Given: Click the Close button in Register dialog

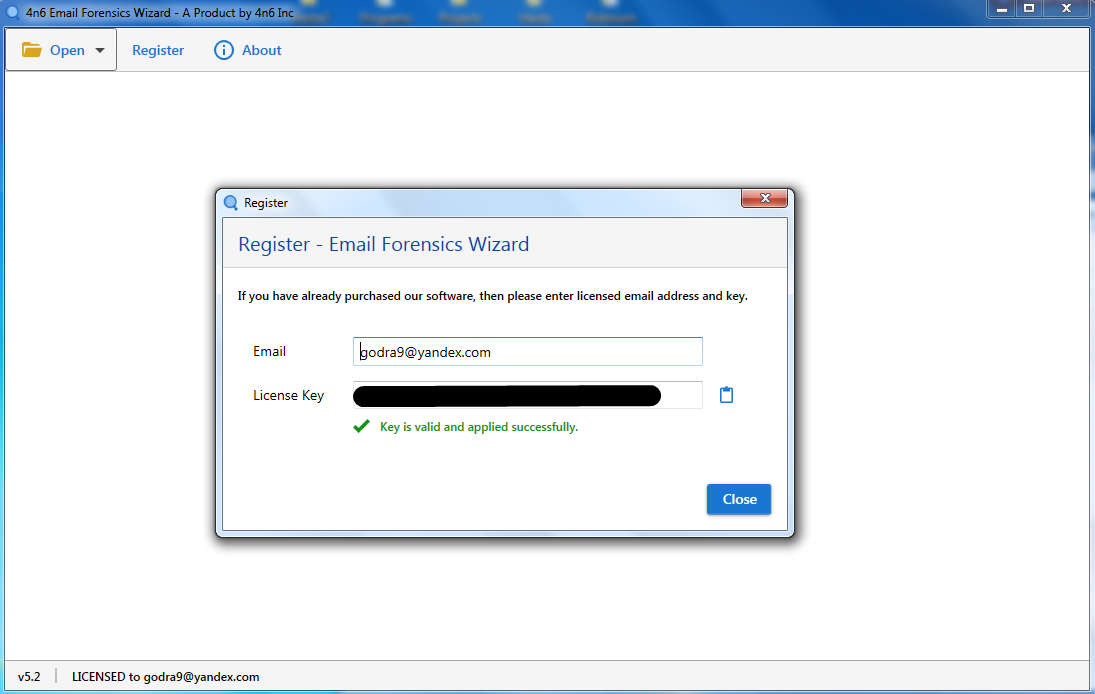Looking at the screenshot, I should tap(739, 499).
